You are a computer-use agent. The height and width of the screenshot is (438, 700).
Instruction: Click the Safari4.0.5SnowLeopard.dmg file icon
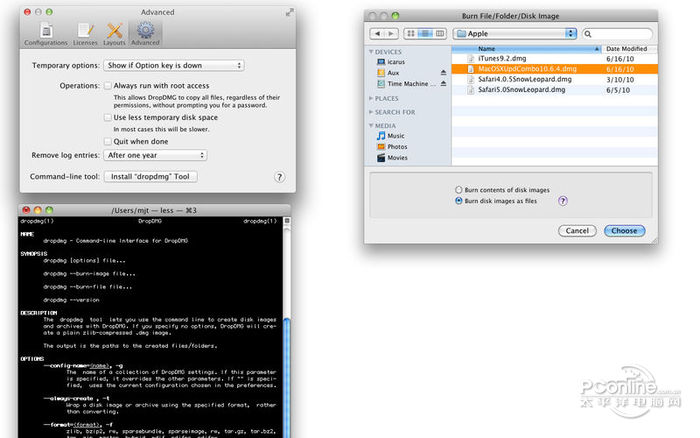pos(471,79)
